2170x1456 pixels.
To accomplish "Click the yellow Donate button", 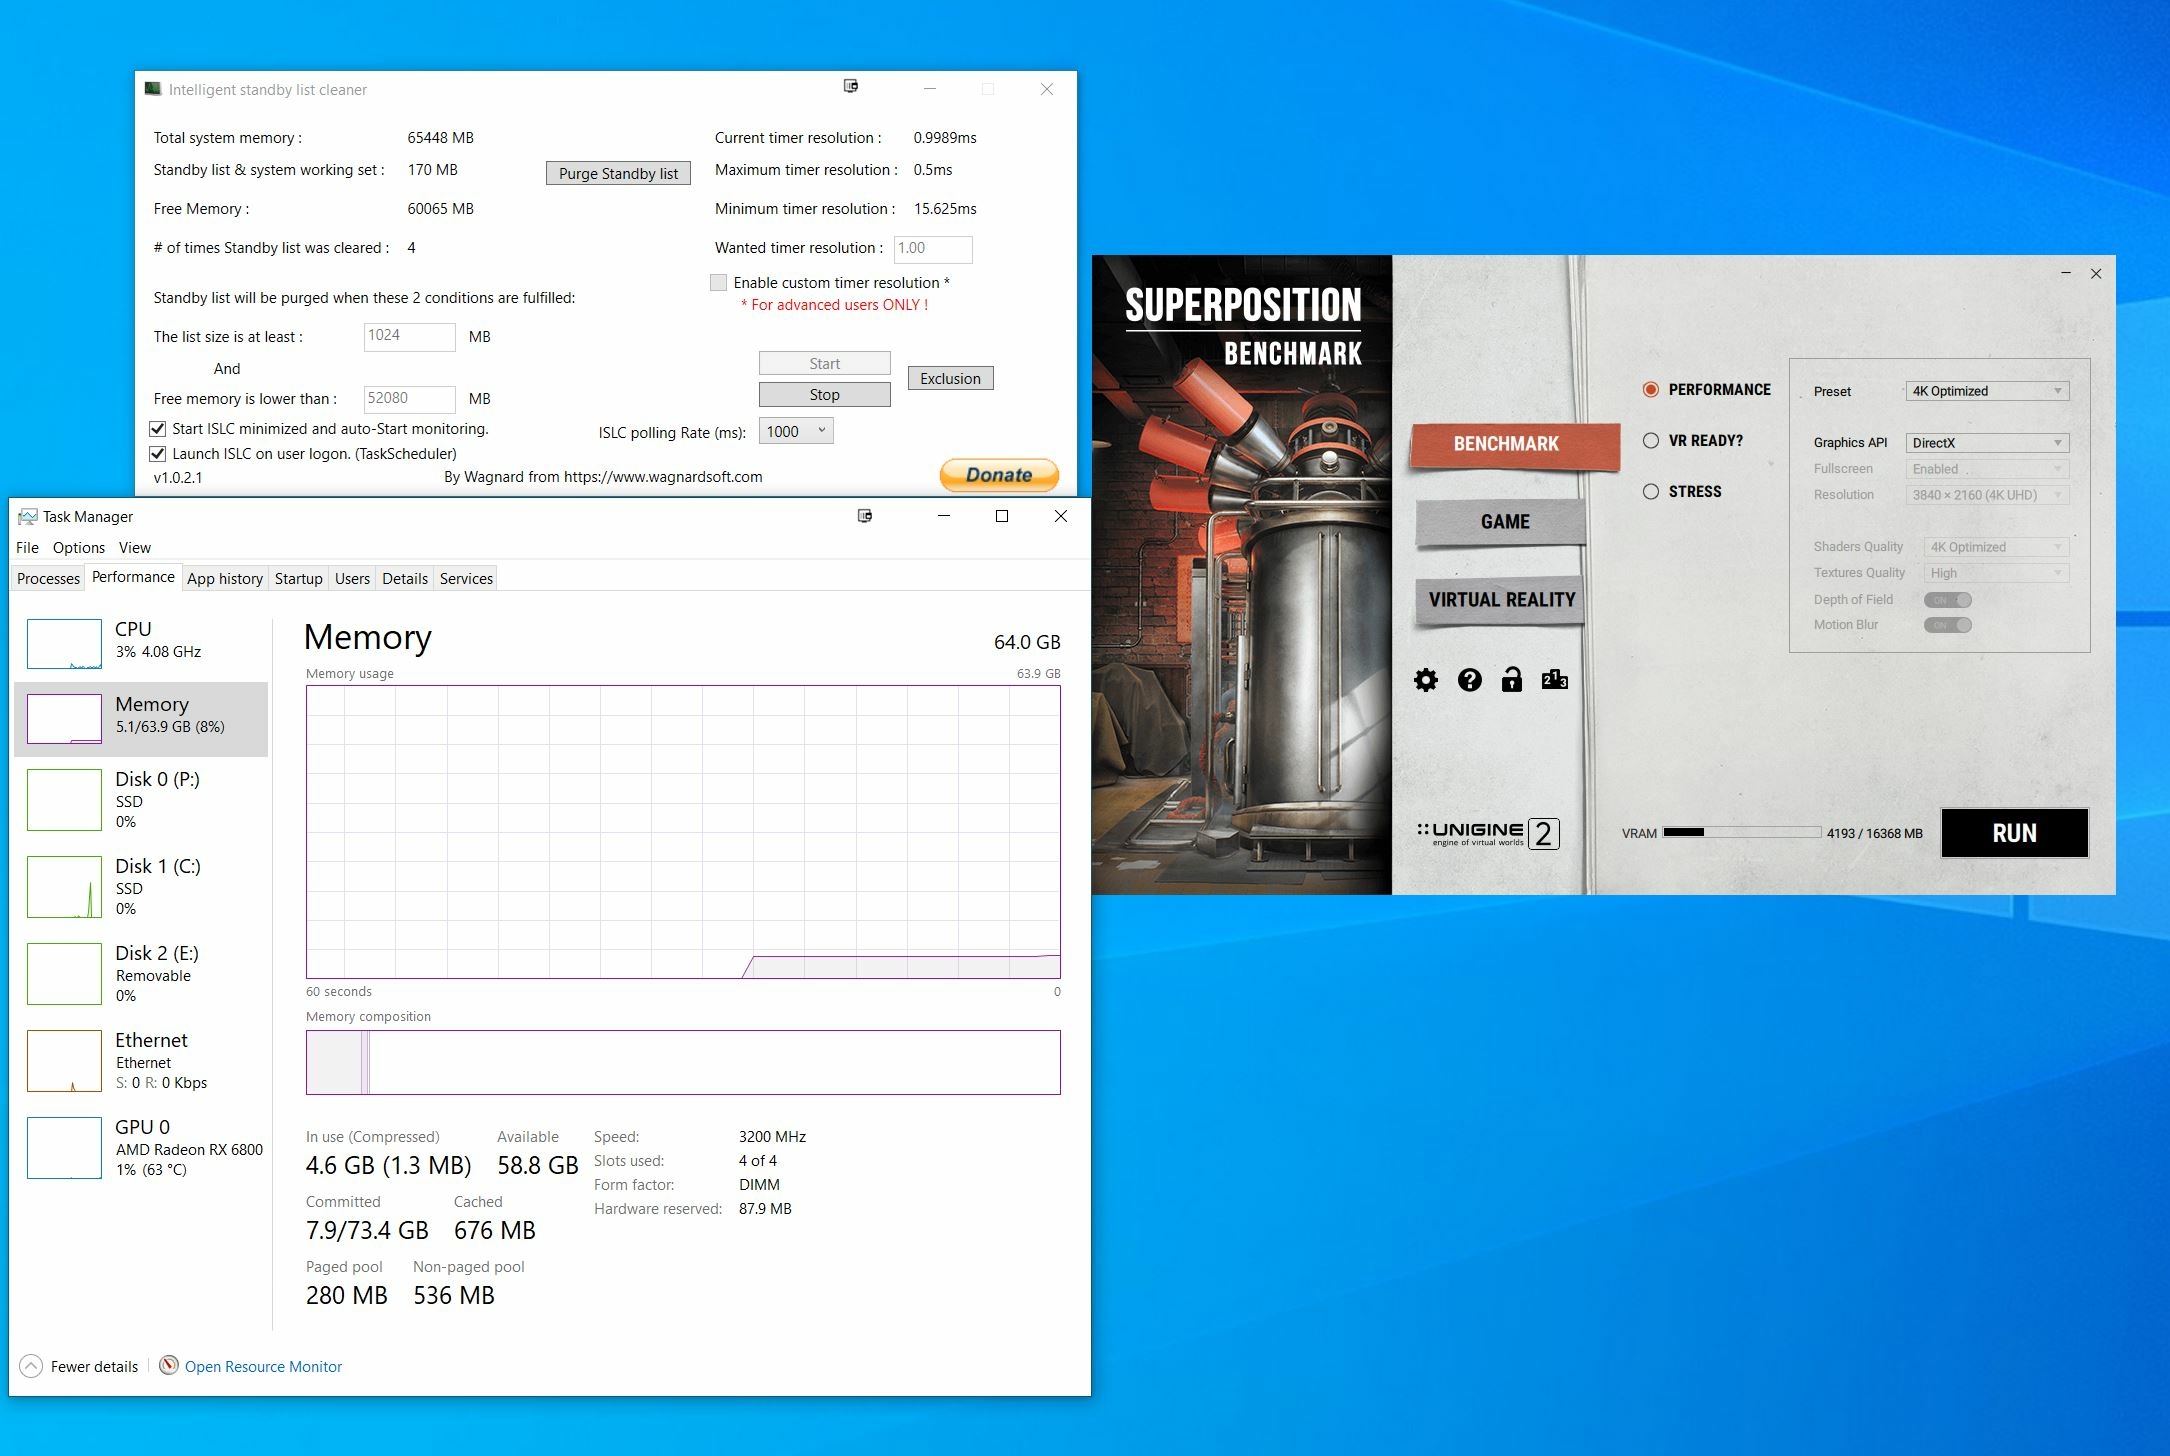I will coord(999,475).
